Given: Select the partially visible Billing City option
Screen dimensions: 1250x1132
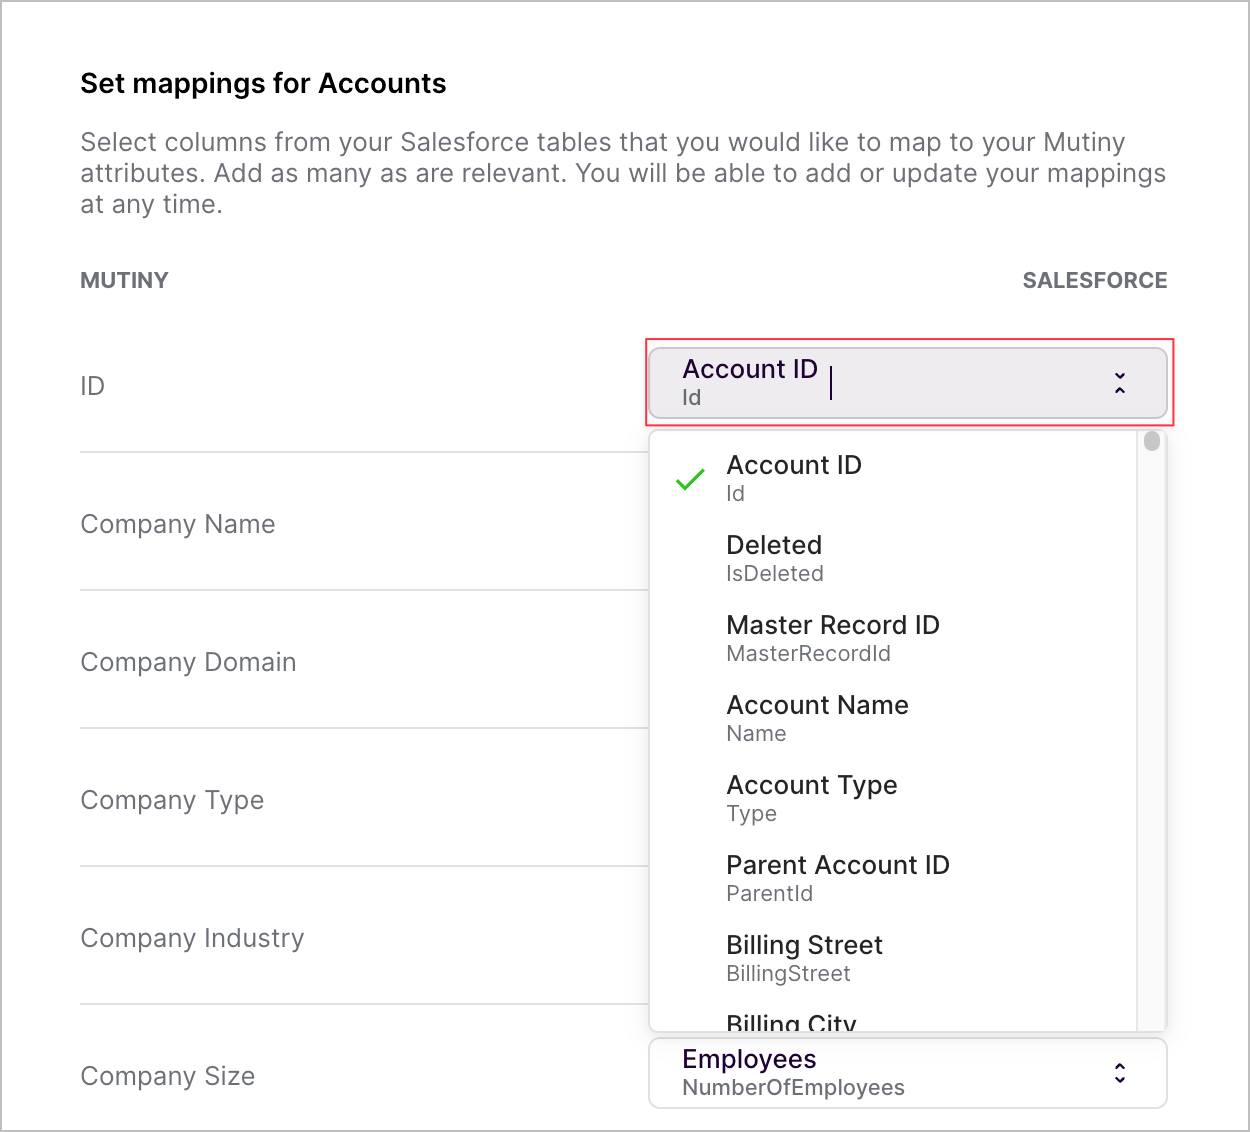Looking at the screenshot, I should pyautogui.click(x=791, y=1023).
